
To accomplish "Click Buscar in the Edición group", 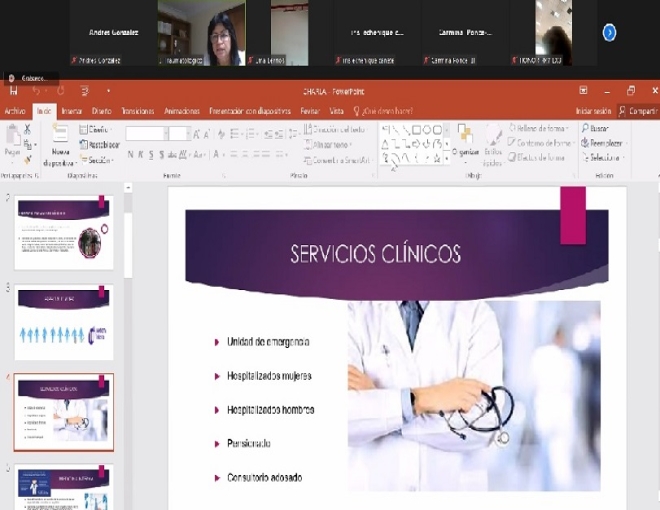I will [595, 128].
